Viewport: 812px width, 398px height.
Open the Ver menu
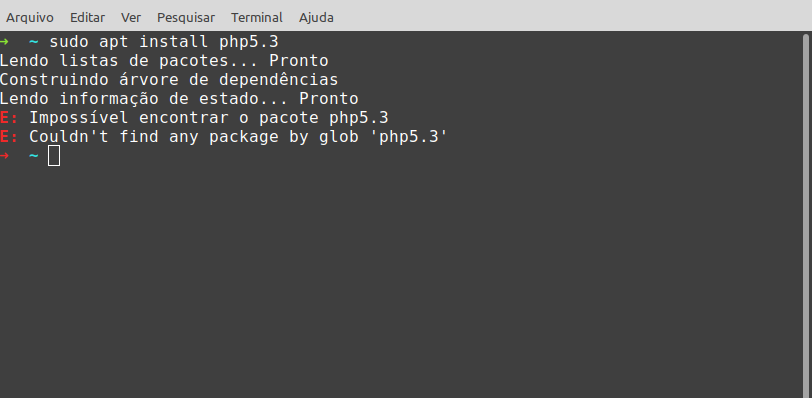131,18
